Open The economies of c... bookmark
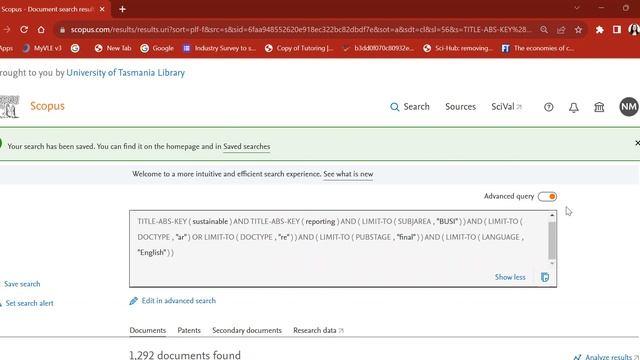This screenshot has height=360, width=640. click(x=538, y=48)
